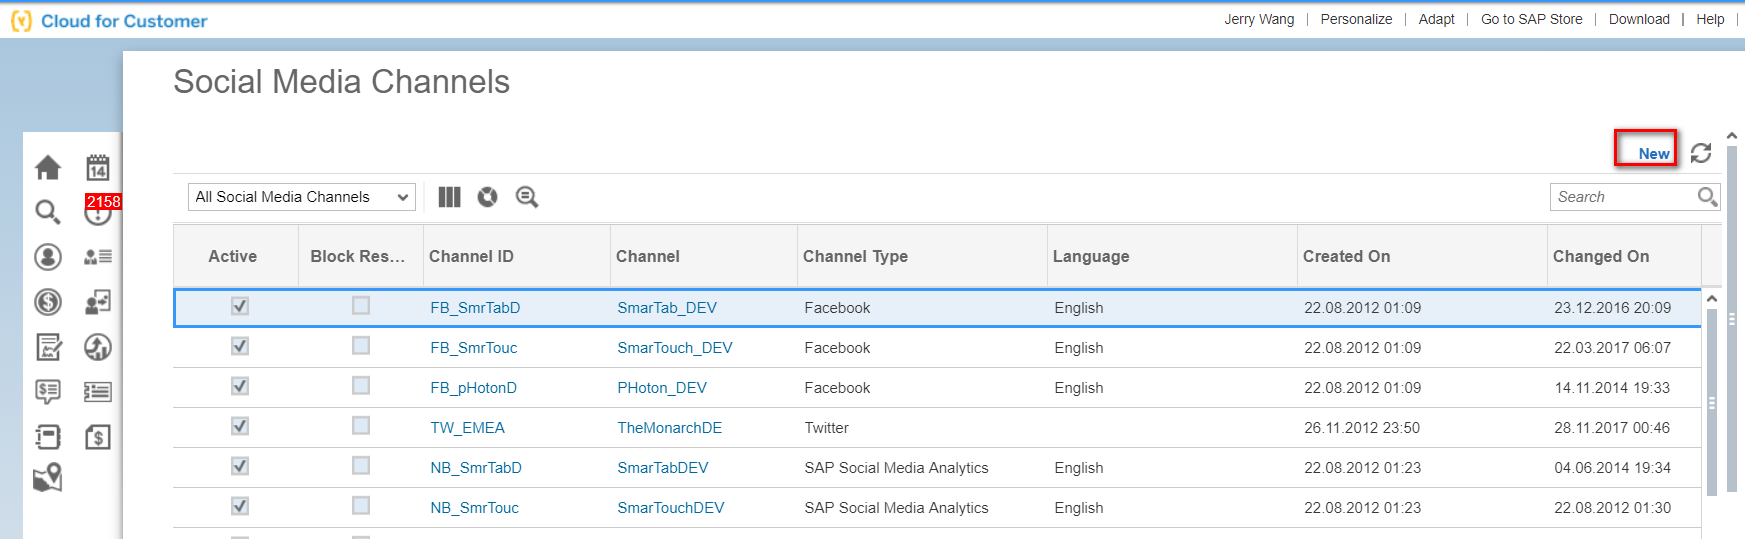Open the All Social Media Channels dropdown
This screenshot has height=539, width=1745.
click(x=301, y=197)
